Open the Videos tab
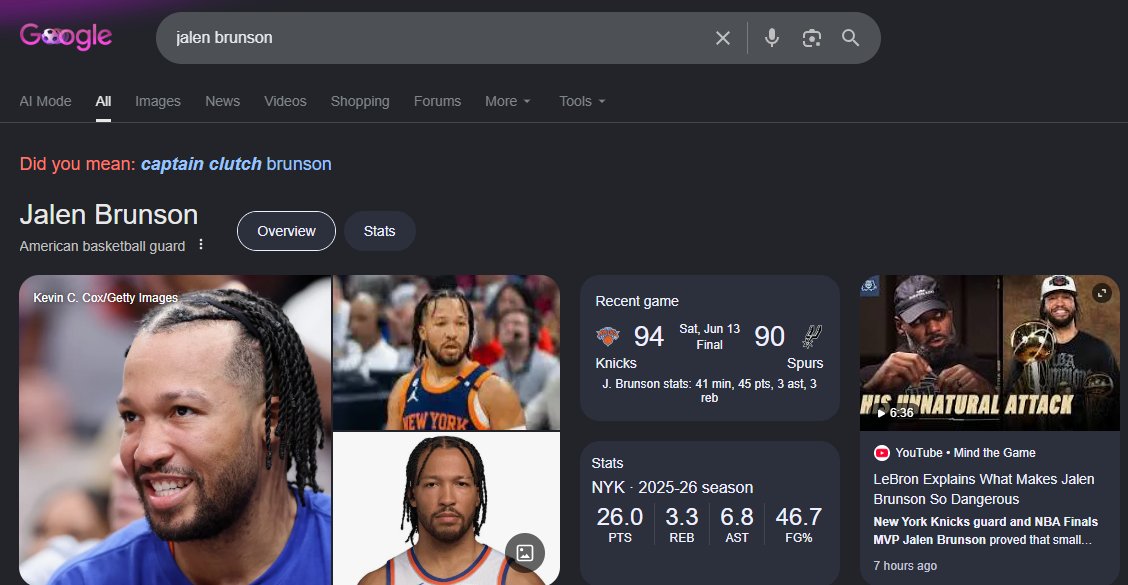Viewport: 1128px width, 585px height. (x=285, y=101)
